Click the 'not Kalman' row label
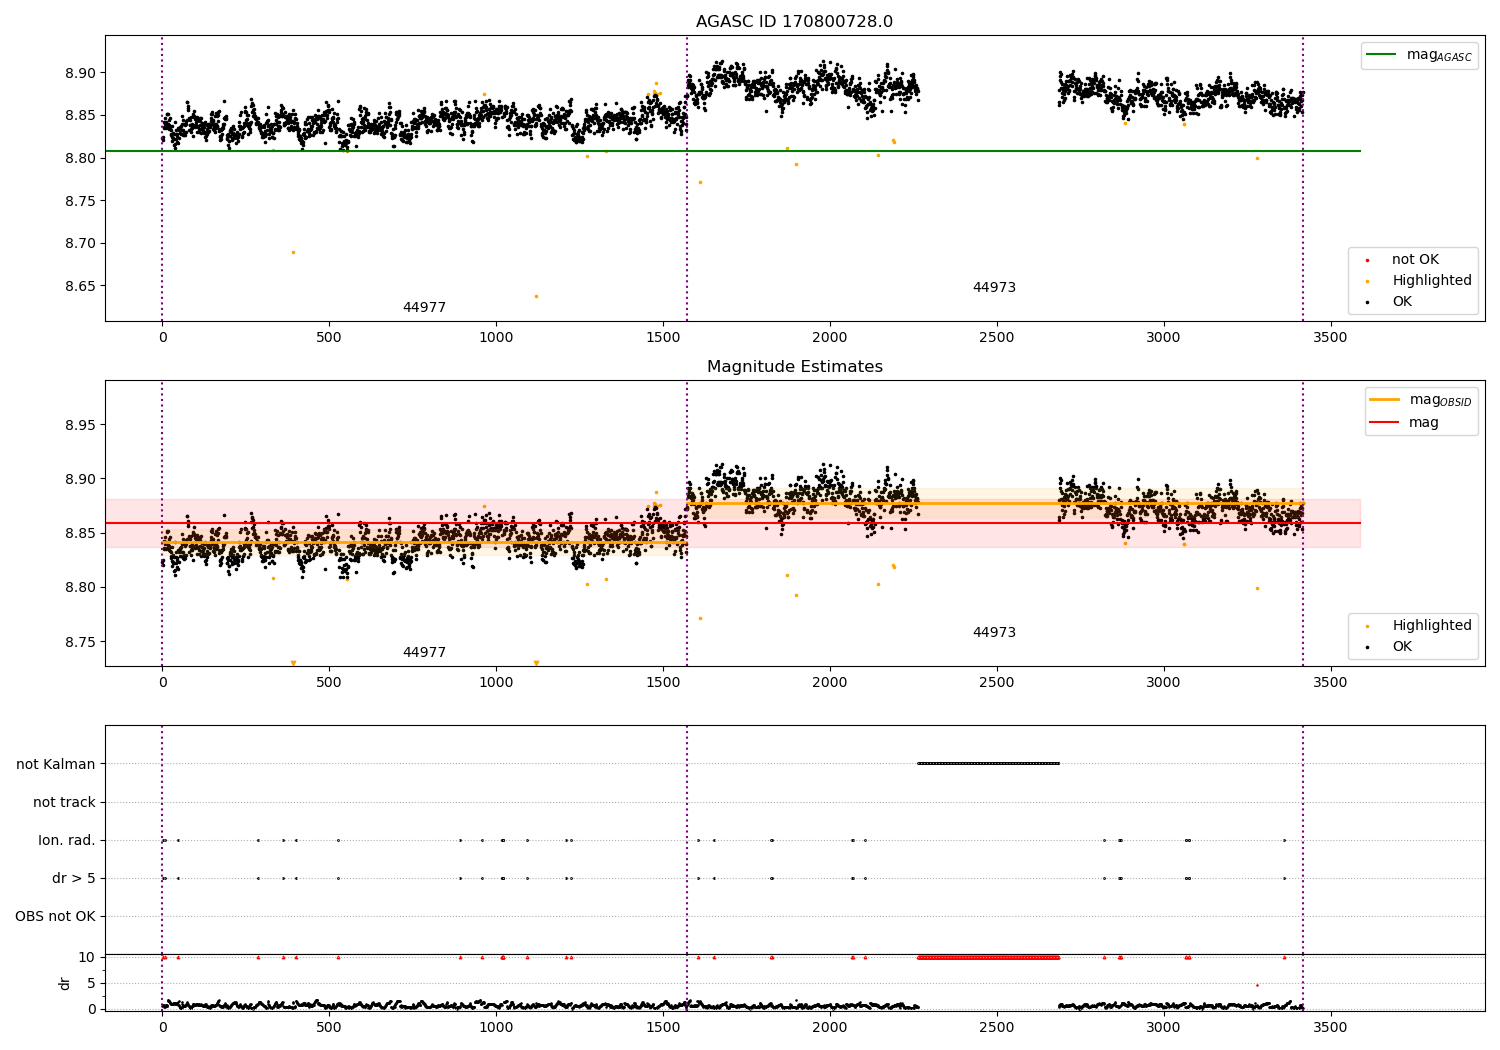 56,764
